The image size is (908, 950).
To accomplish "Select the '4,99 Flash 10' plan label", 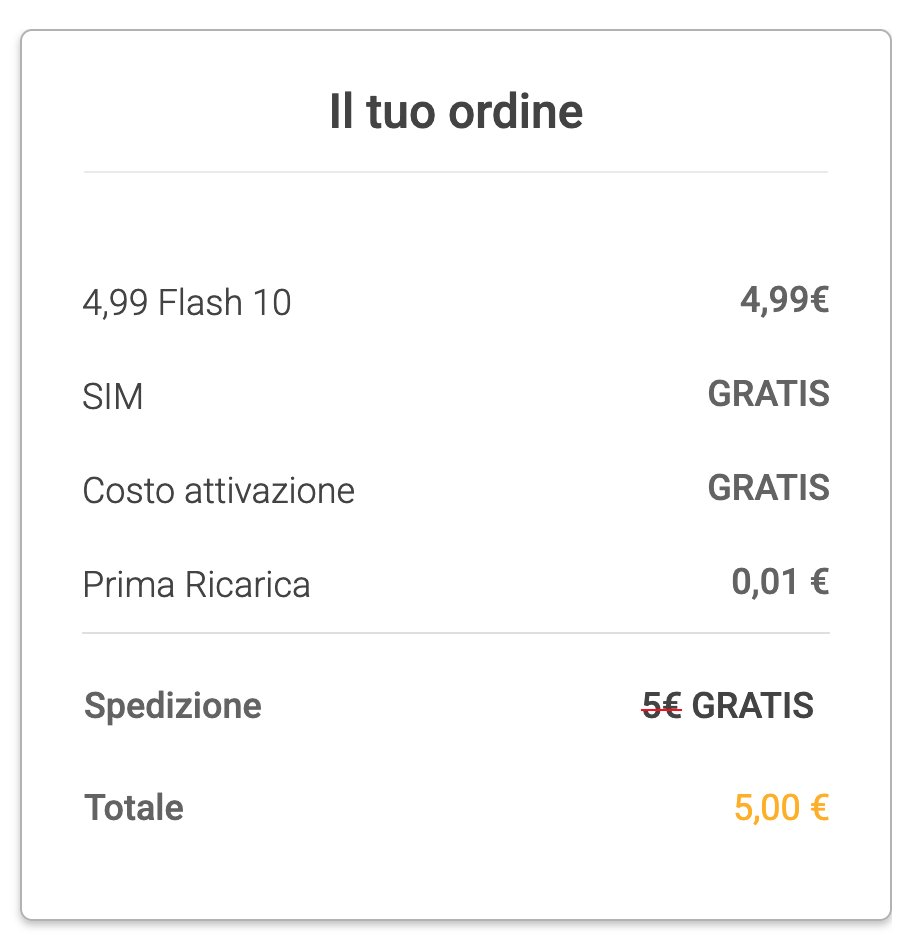I will pyautogui.click(x=187, y=302).
